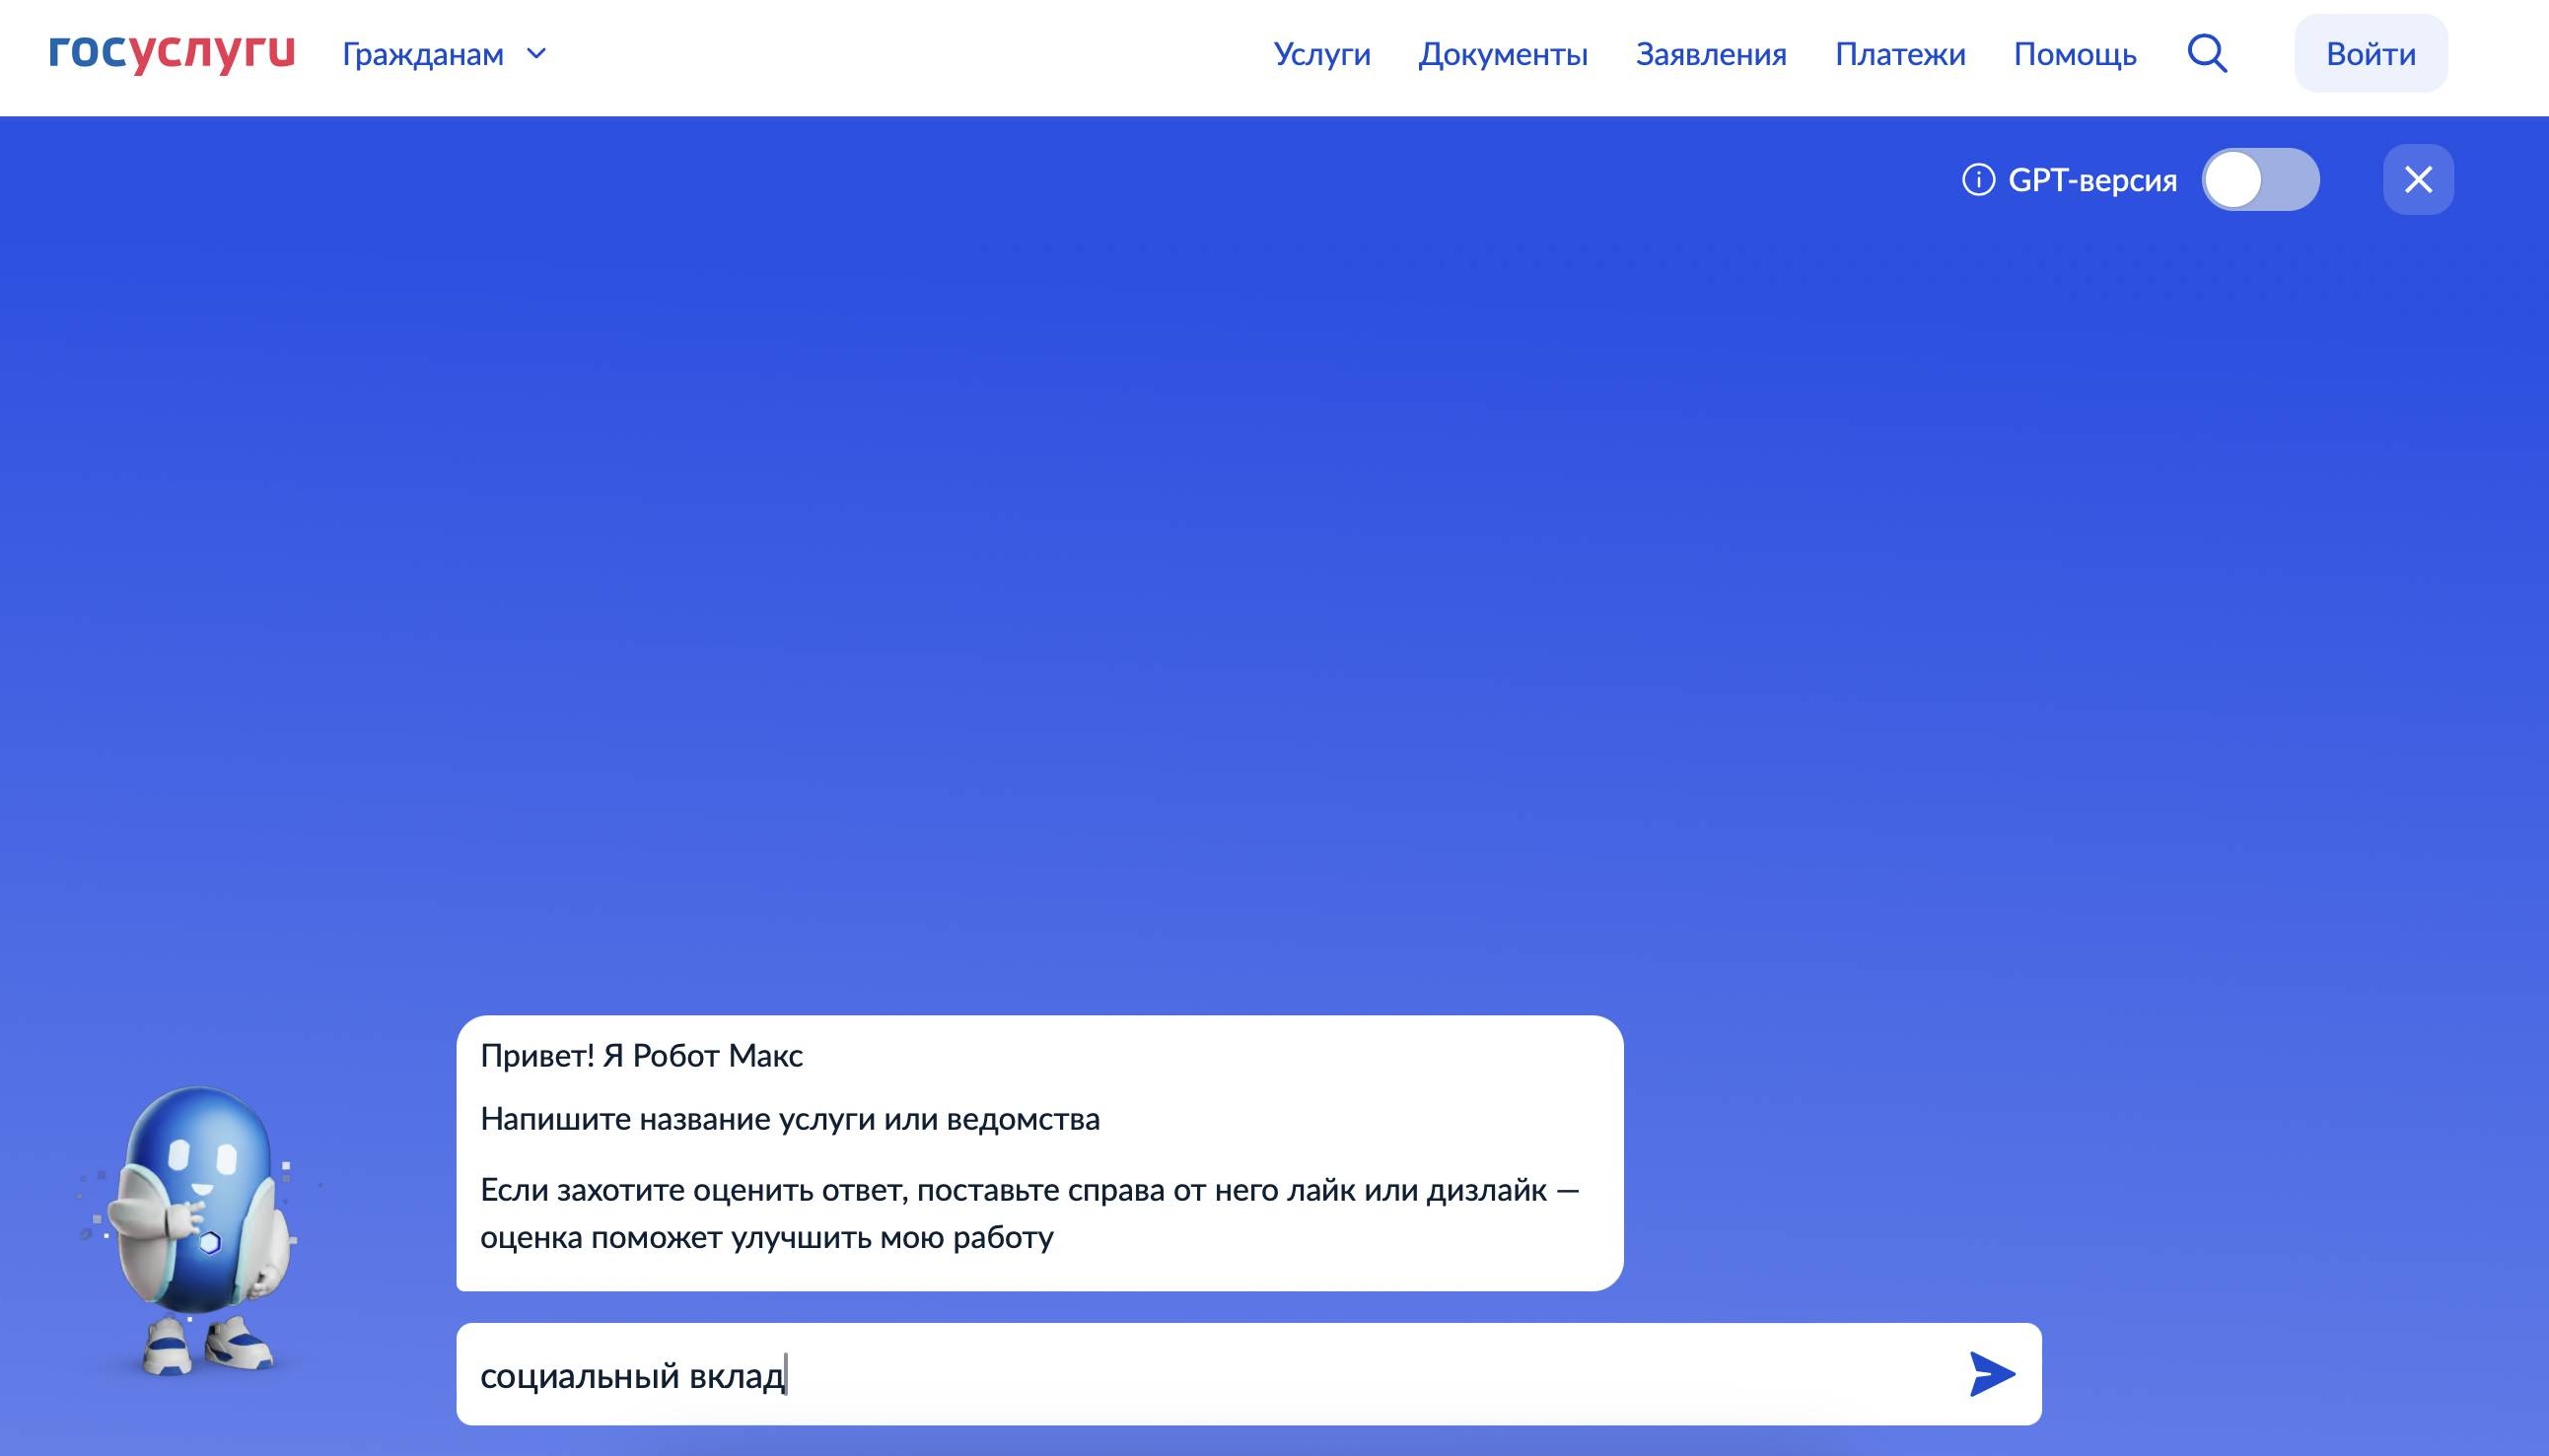Go to the Документы section

click(1502, 54)
